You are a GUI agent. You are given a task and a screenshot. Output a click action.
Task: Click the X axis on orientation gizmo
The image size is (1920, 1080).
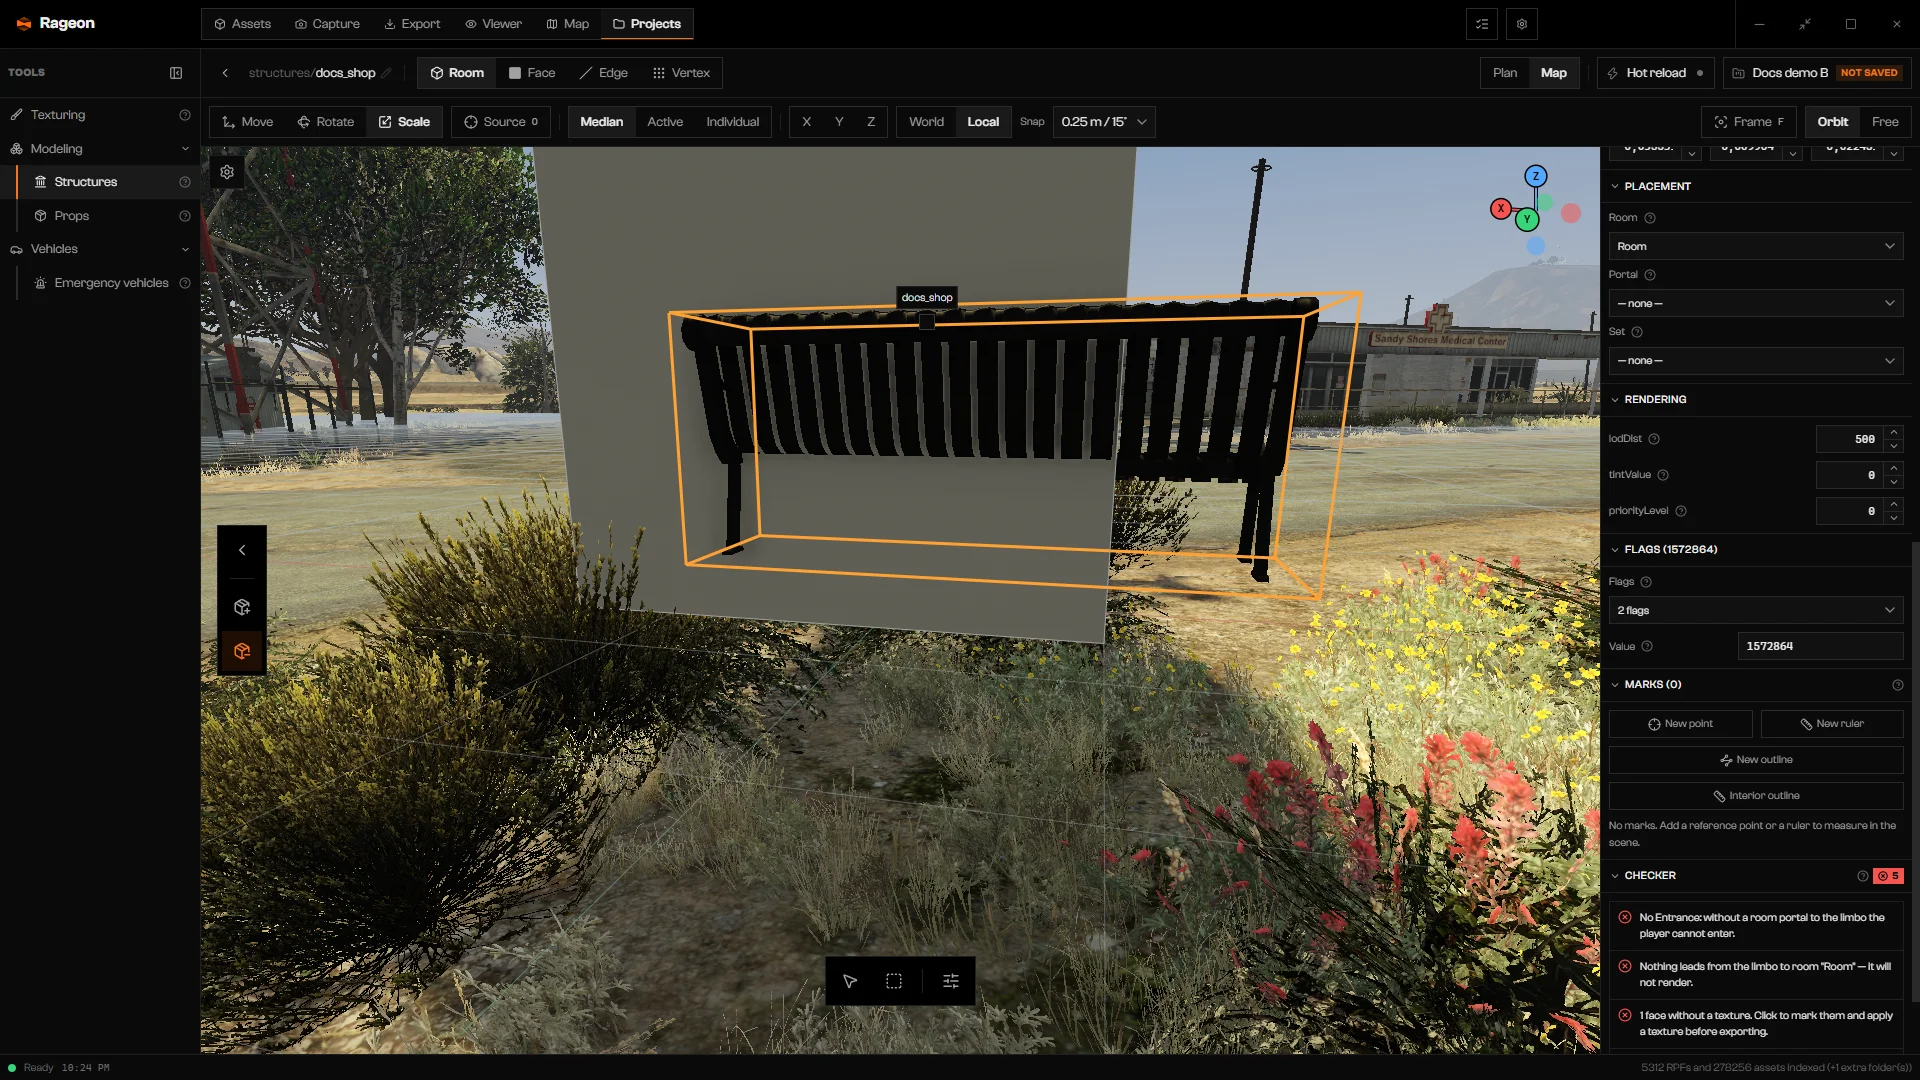(x=1501, y=208)
